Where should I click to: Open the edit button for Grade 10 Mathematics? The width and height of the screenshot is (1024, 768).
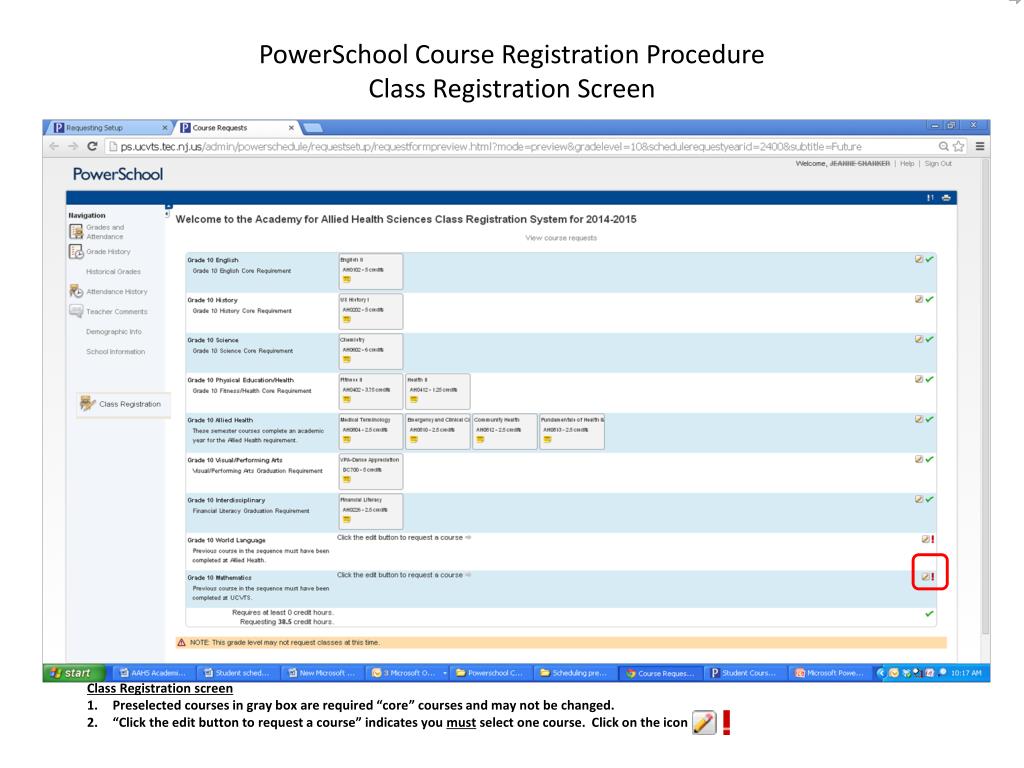pos(925,577)
